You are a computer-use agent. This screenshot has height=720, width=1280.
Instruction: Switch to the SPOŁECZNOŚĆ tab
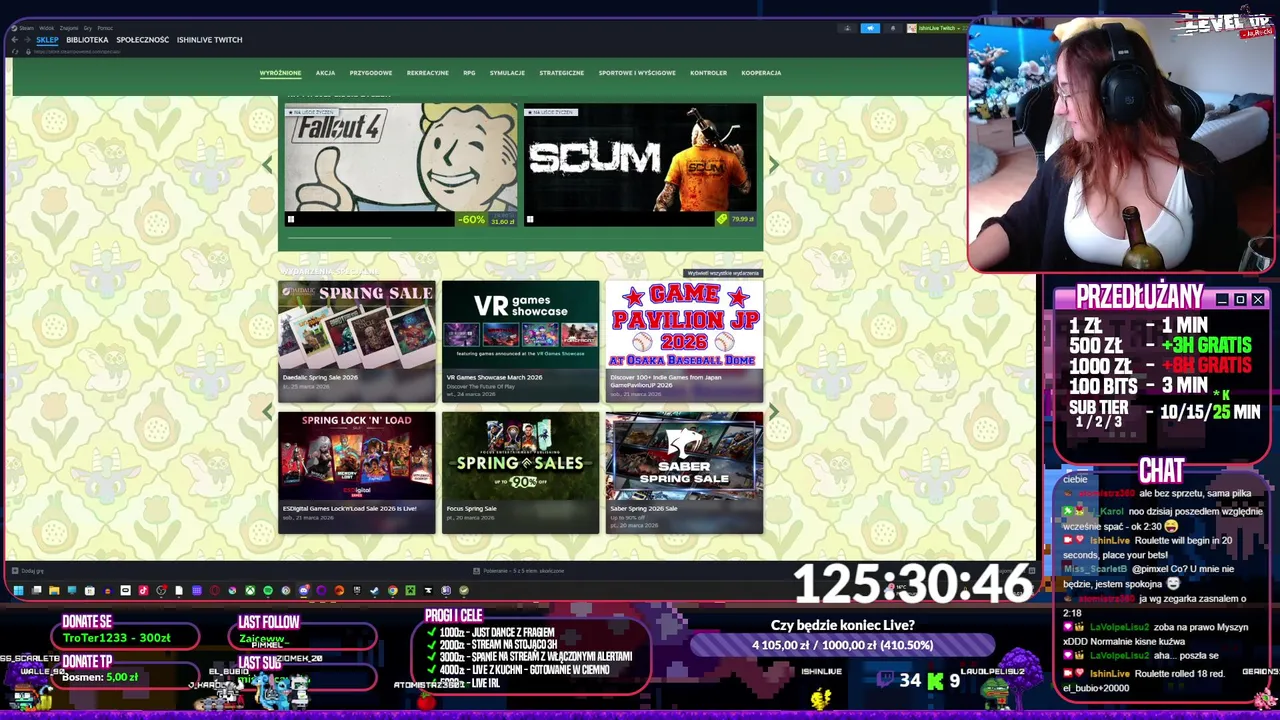tap(142, 40)
